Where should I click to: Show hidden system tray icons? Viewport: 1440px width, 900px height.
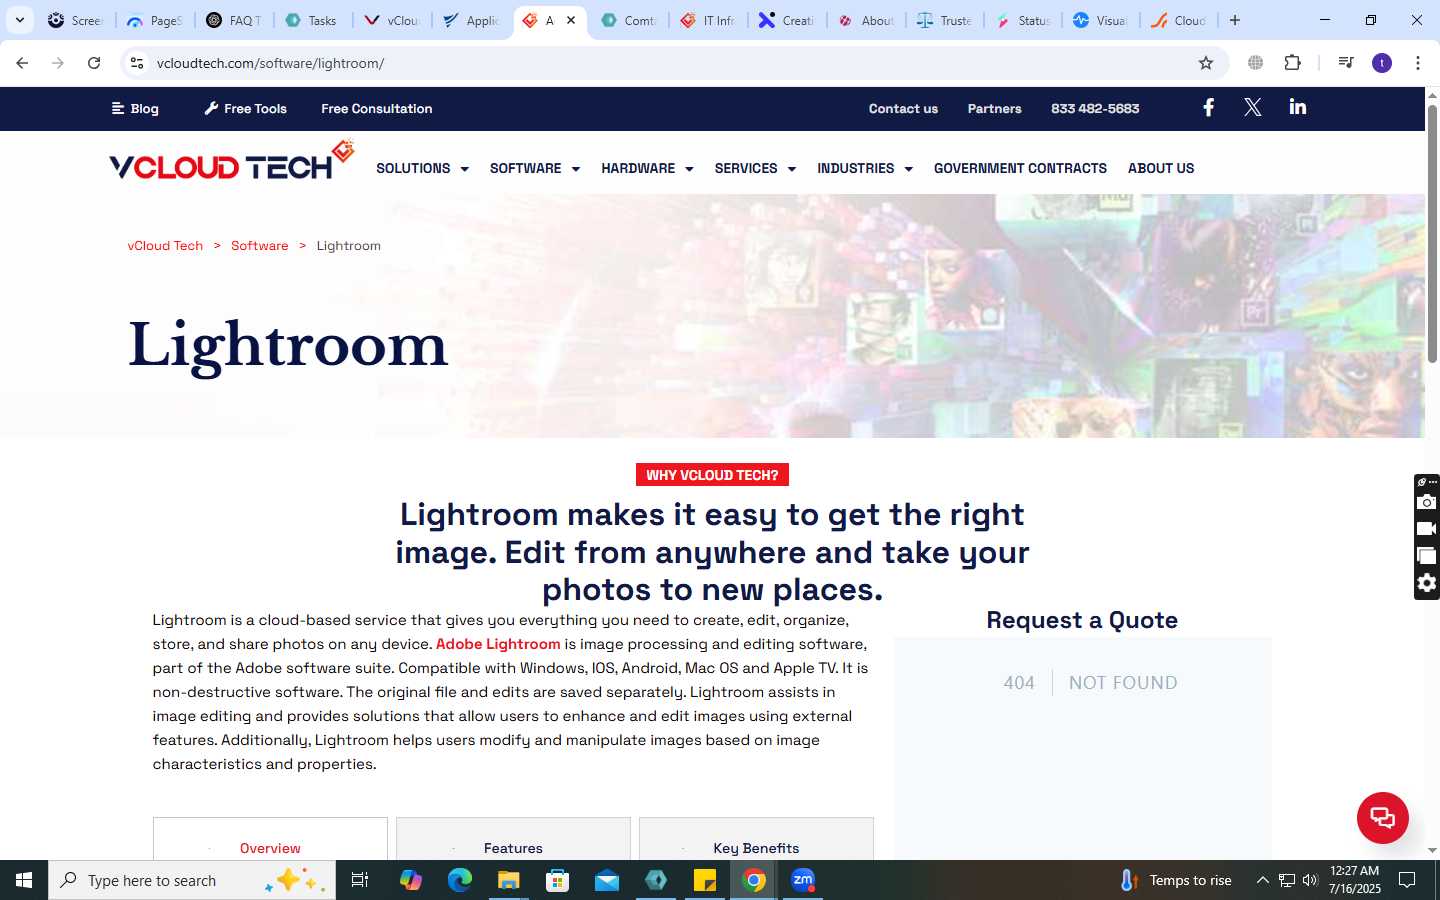pyautogui.click(x=1262, y=880)
